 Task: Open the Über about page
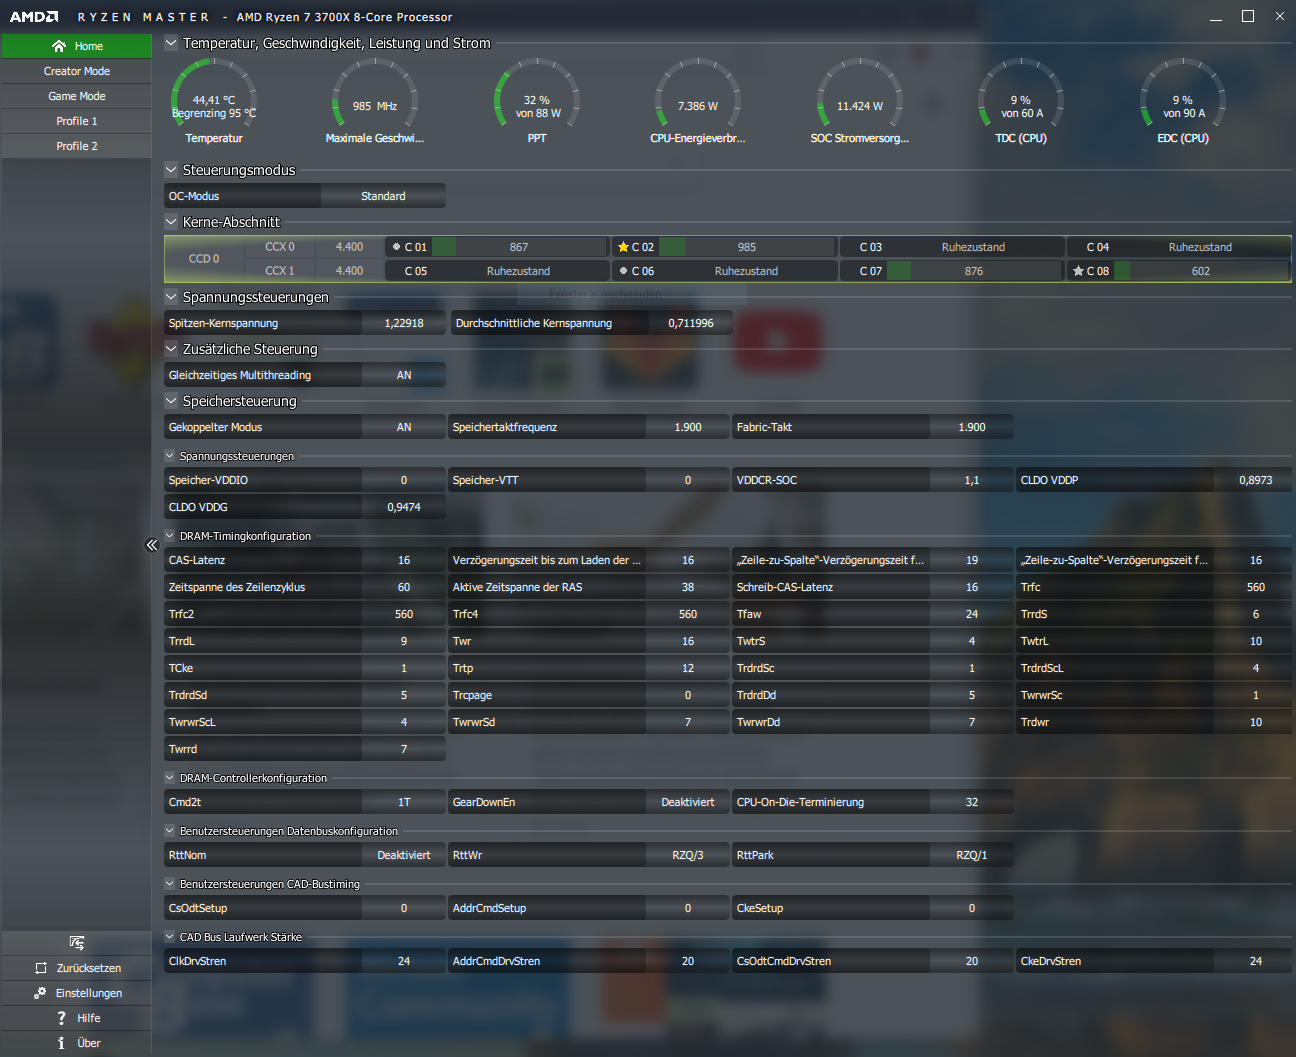(77, 1043)
